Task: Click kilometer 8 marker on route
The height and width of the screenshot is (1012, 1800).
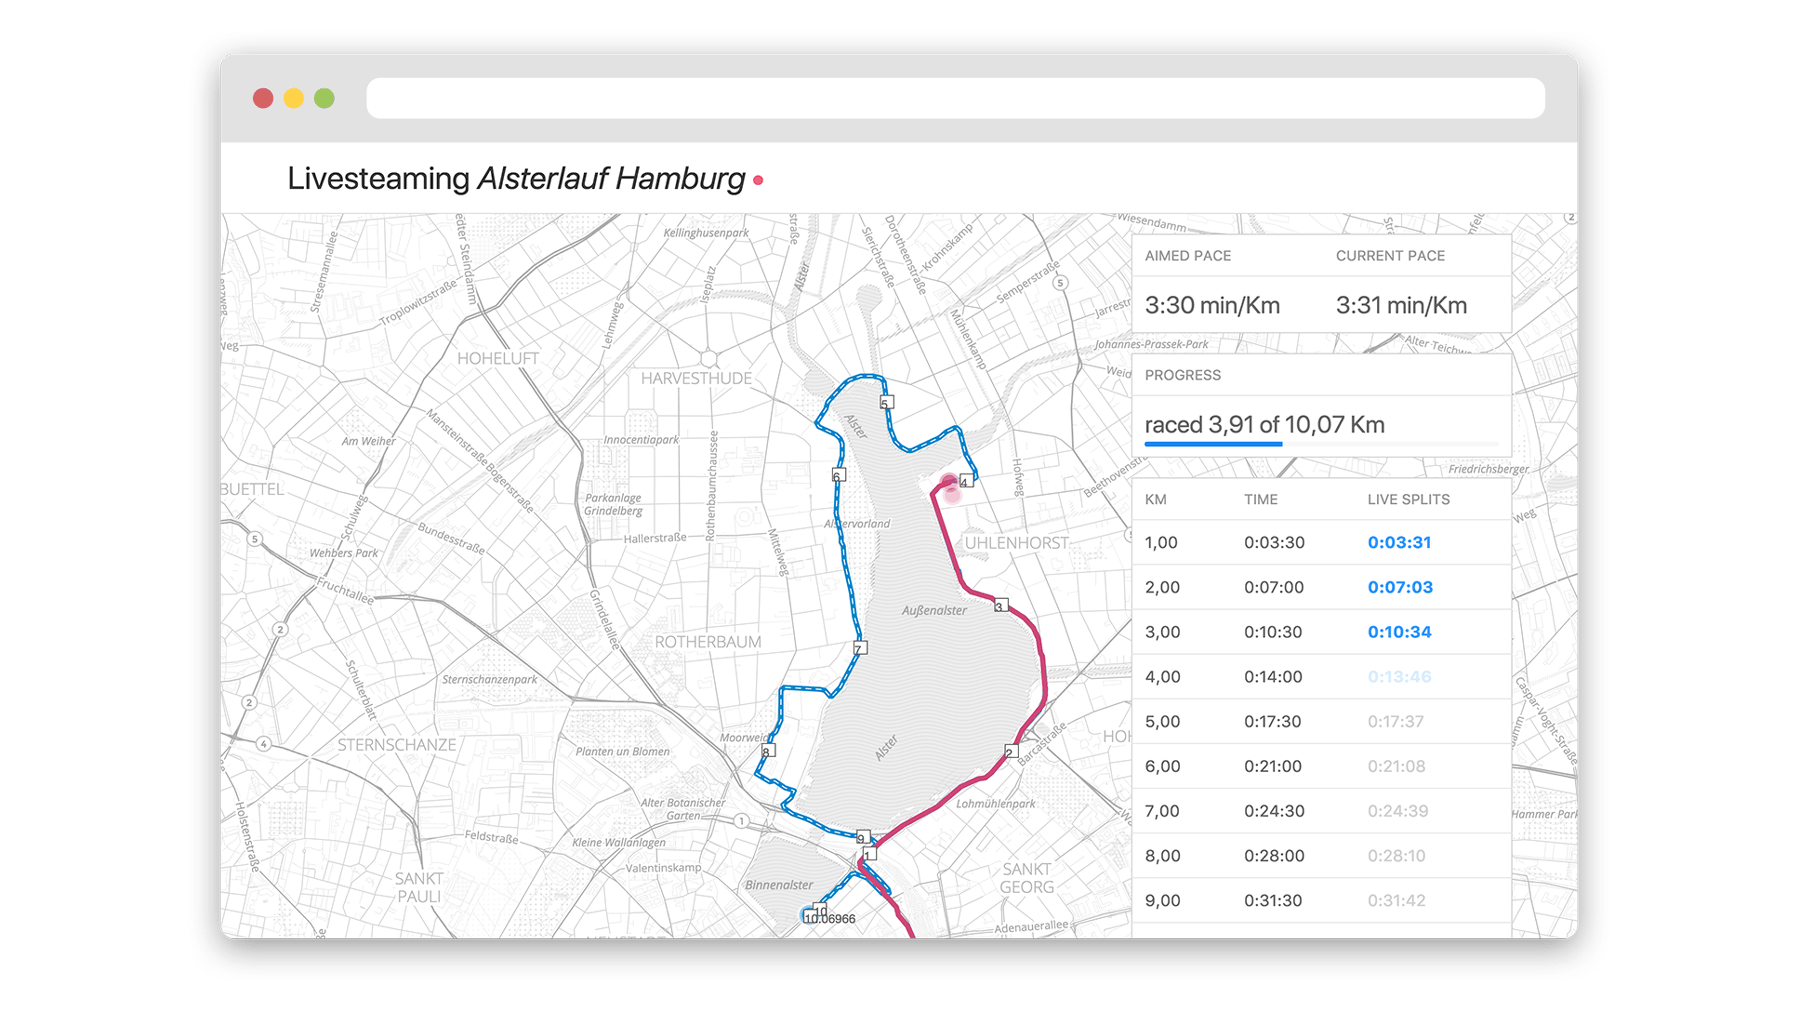Action: click(767, 751)
